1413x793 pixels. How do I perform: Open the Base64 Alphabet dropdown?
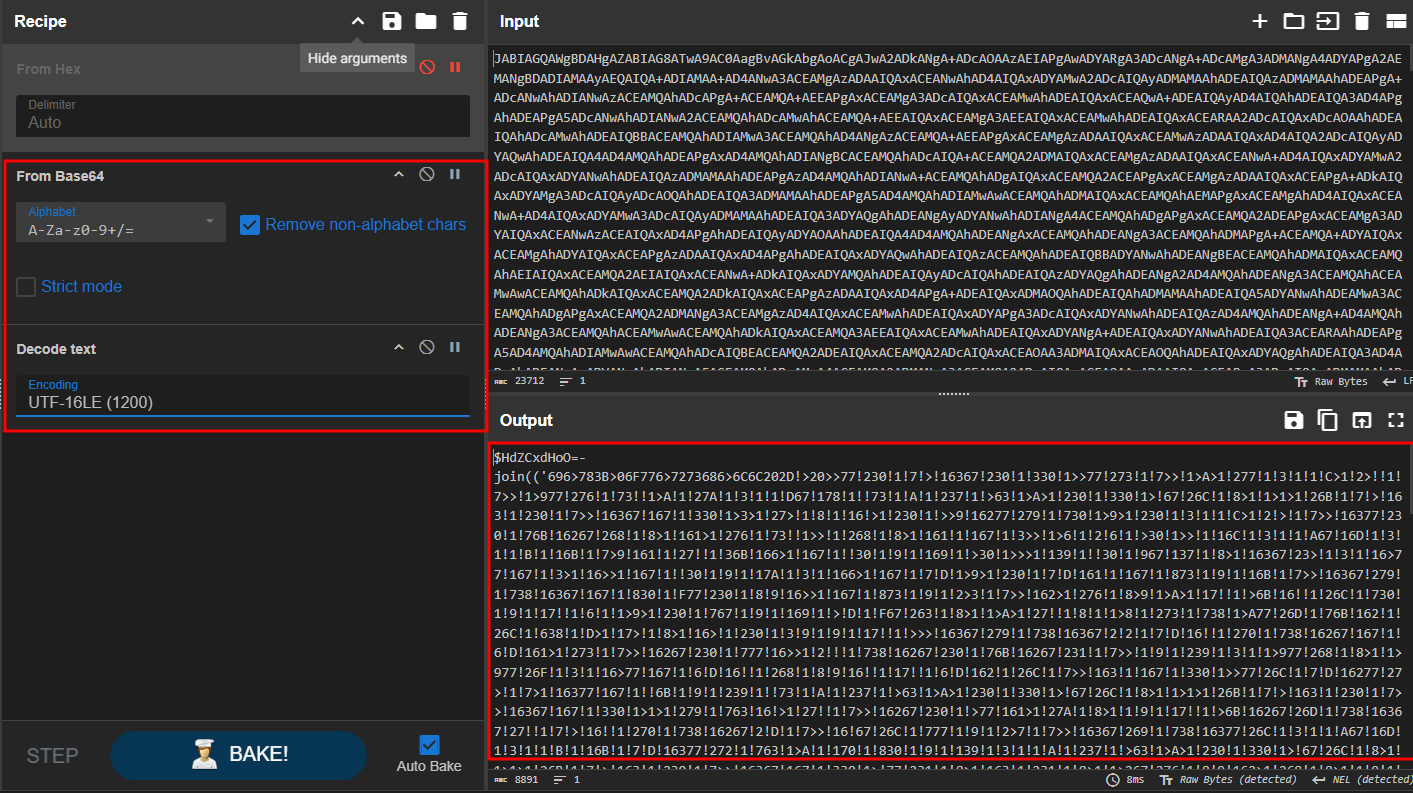pyautogui.click(x=120, y=222)
